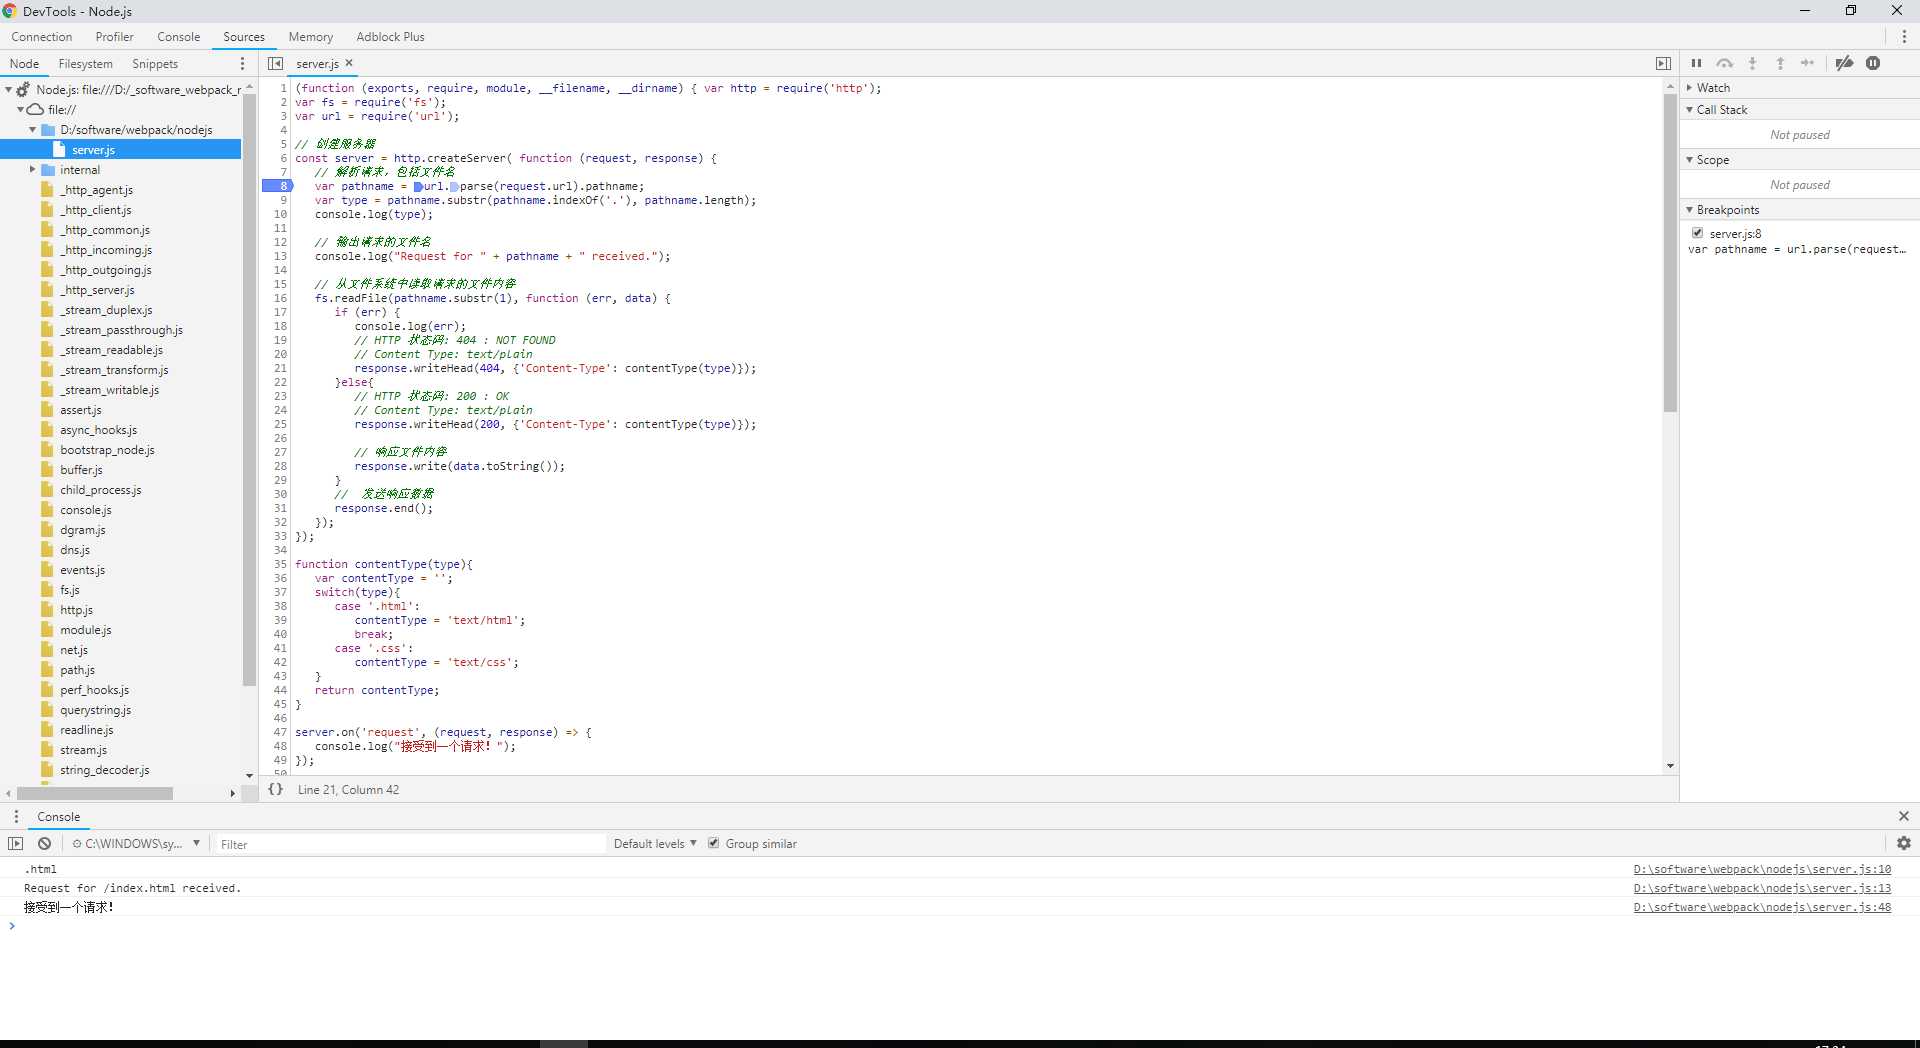This screenshot has height=1048, width=1920.
Task: Open the server.js:48 source link
Action: click(1762, 907)
